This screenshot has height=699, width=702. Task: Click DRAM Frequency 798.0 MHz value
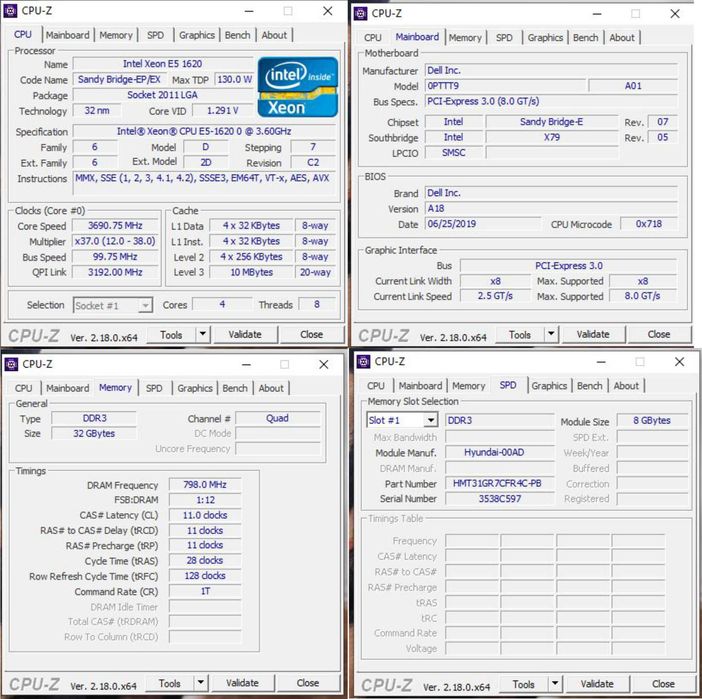[205, 485]
